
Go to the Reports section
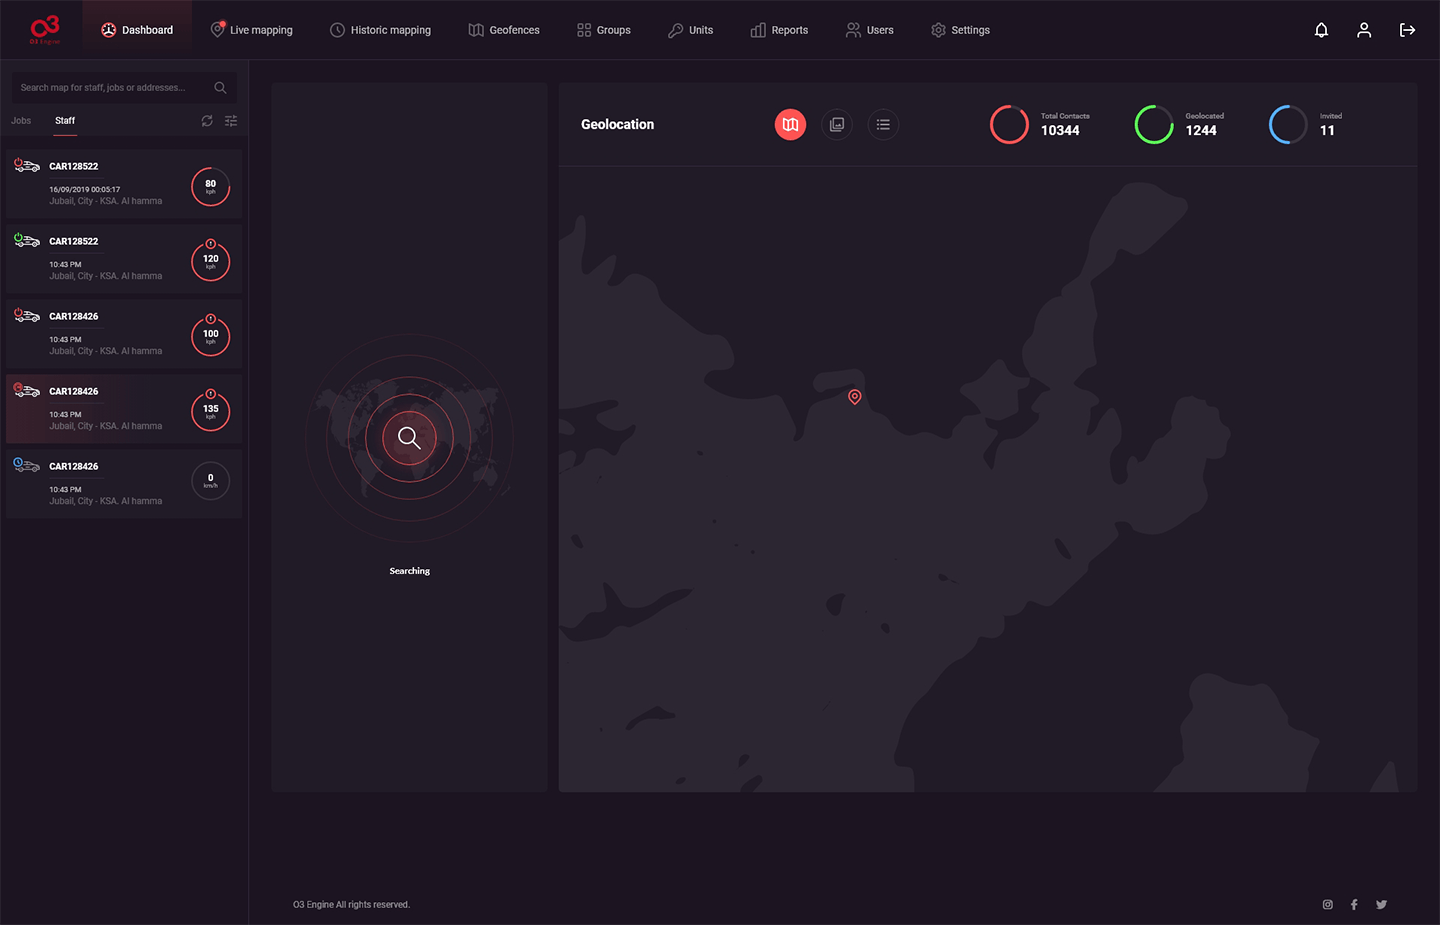pyautogui.click(x=779, y=30)
